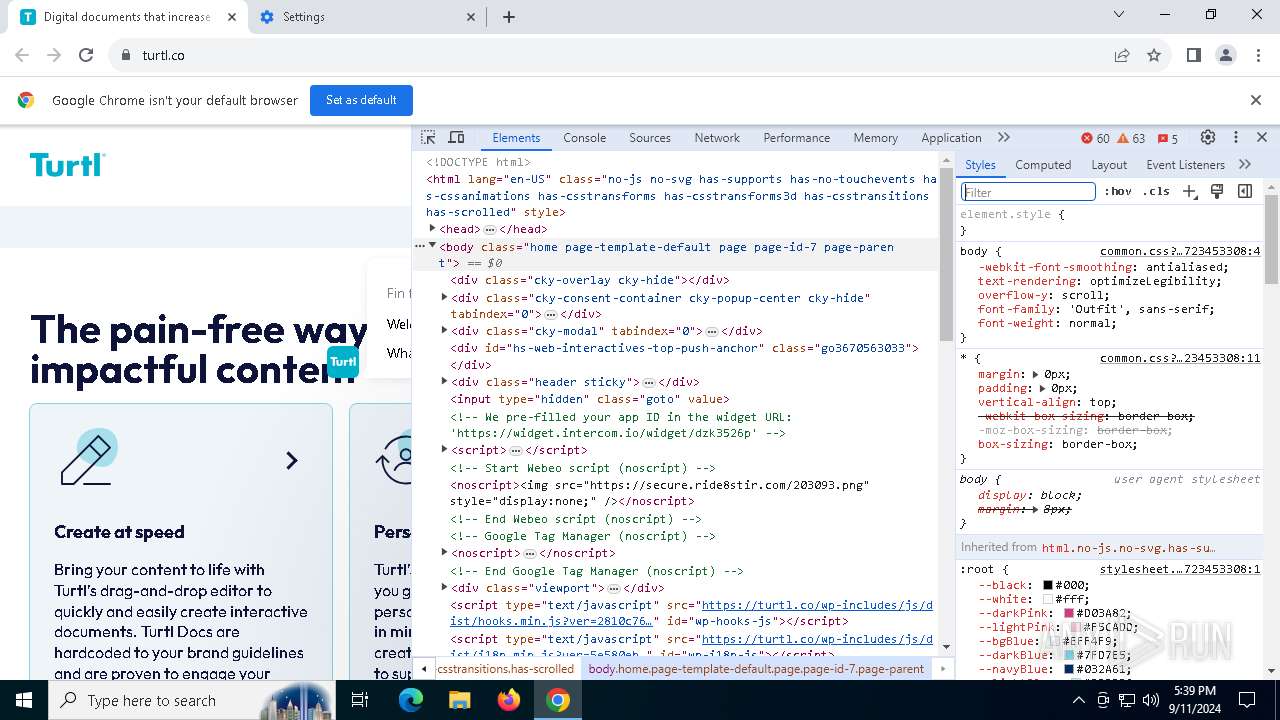Switch to the Settings tab
Image resolution: width=1280 pixels, height=720 pixels.
pyautogui.click(x=367, y=17)
